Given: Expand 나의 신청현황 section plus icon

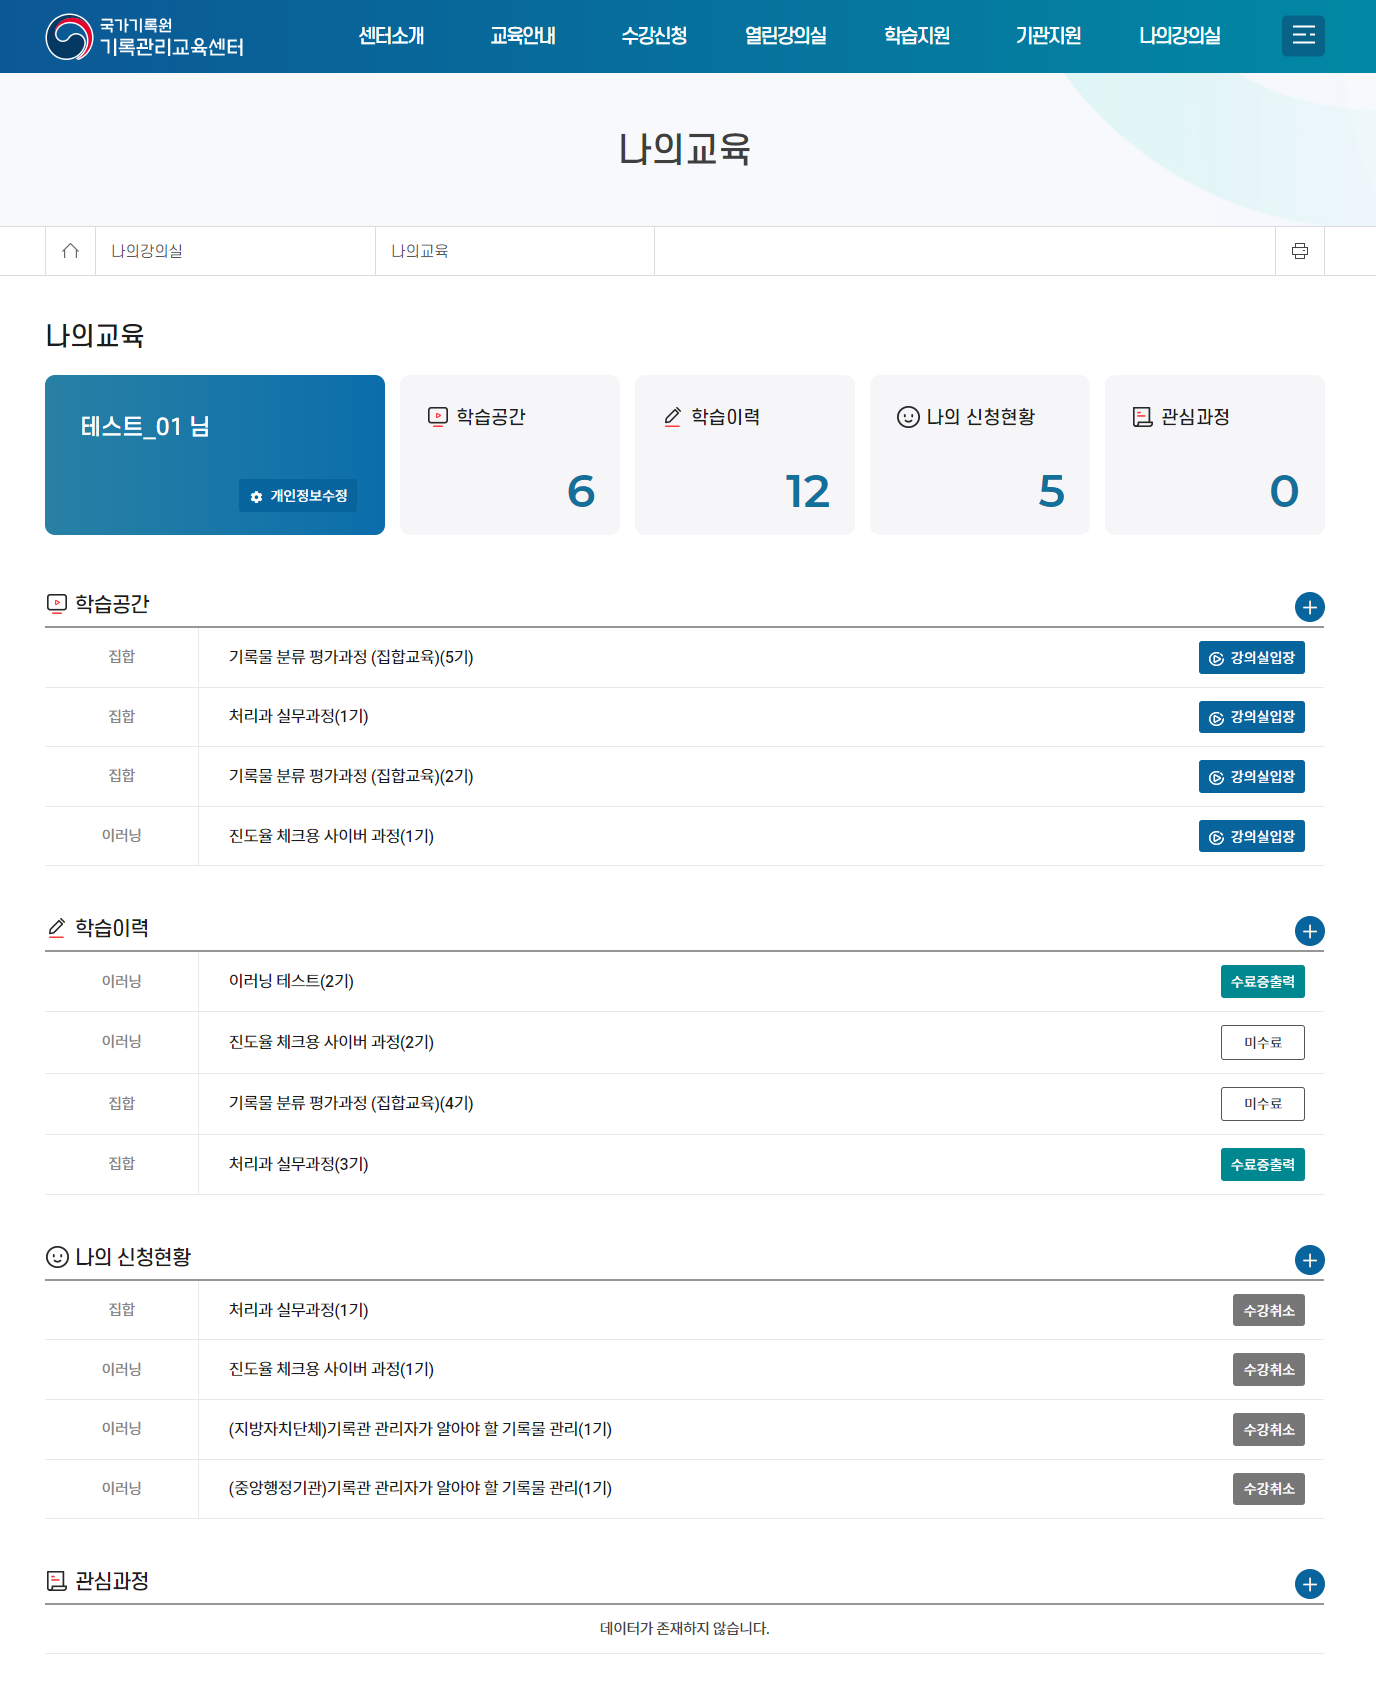Looking at the screenshot, I should click(x=1309, y=1260).
